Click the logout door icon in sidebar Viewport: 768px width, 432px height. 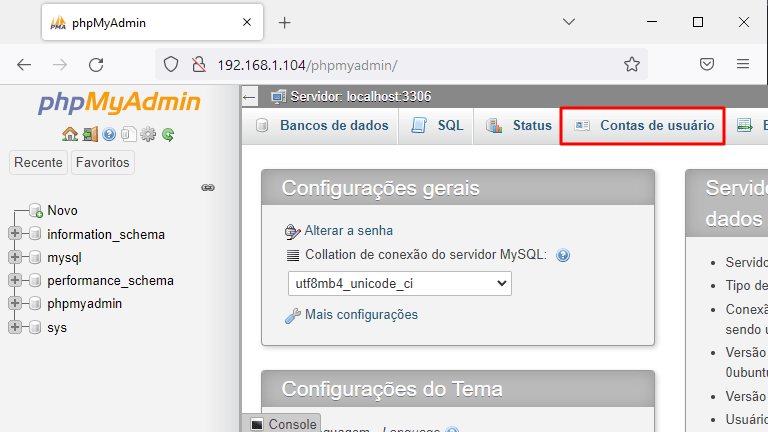[x=90, y=134]
